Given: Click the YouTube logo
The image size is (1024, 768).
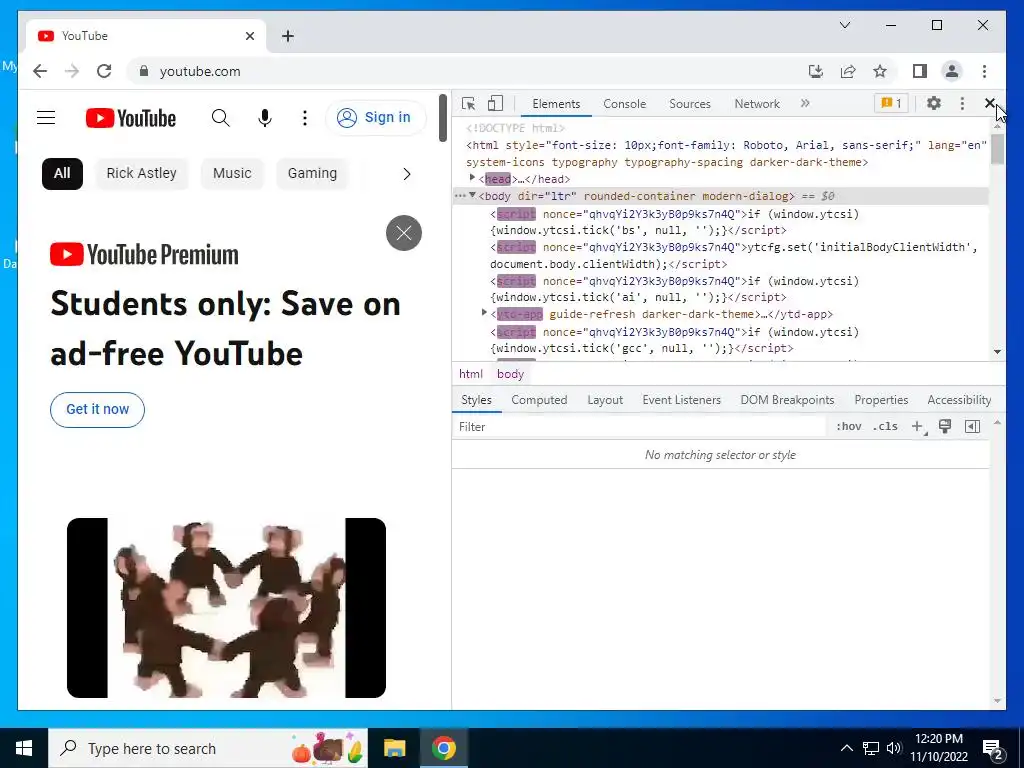Looking at the screenshot, I should [x=131, y=118].
